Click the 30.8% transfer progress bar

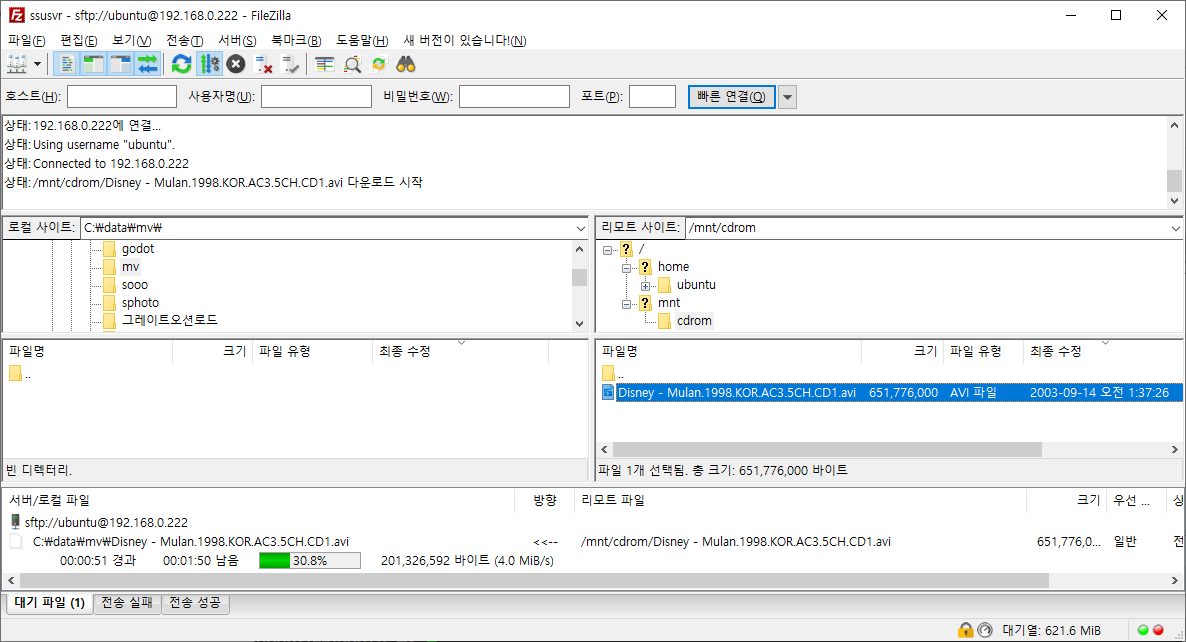pyautogui.click(x=309, y=560)
